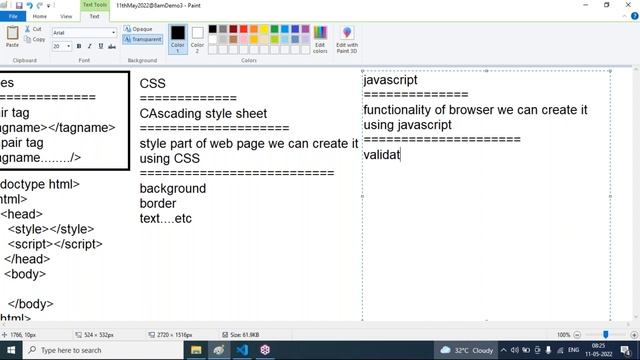Click the '<style></style>' text on canvas
Viewport: 640px width, 360px height.
point(51,229)
